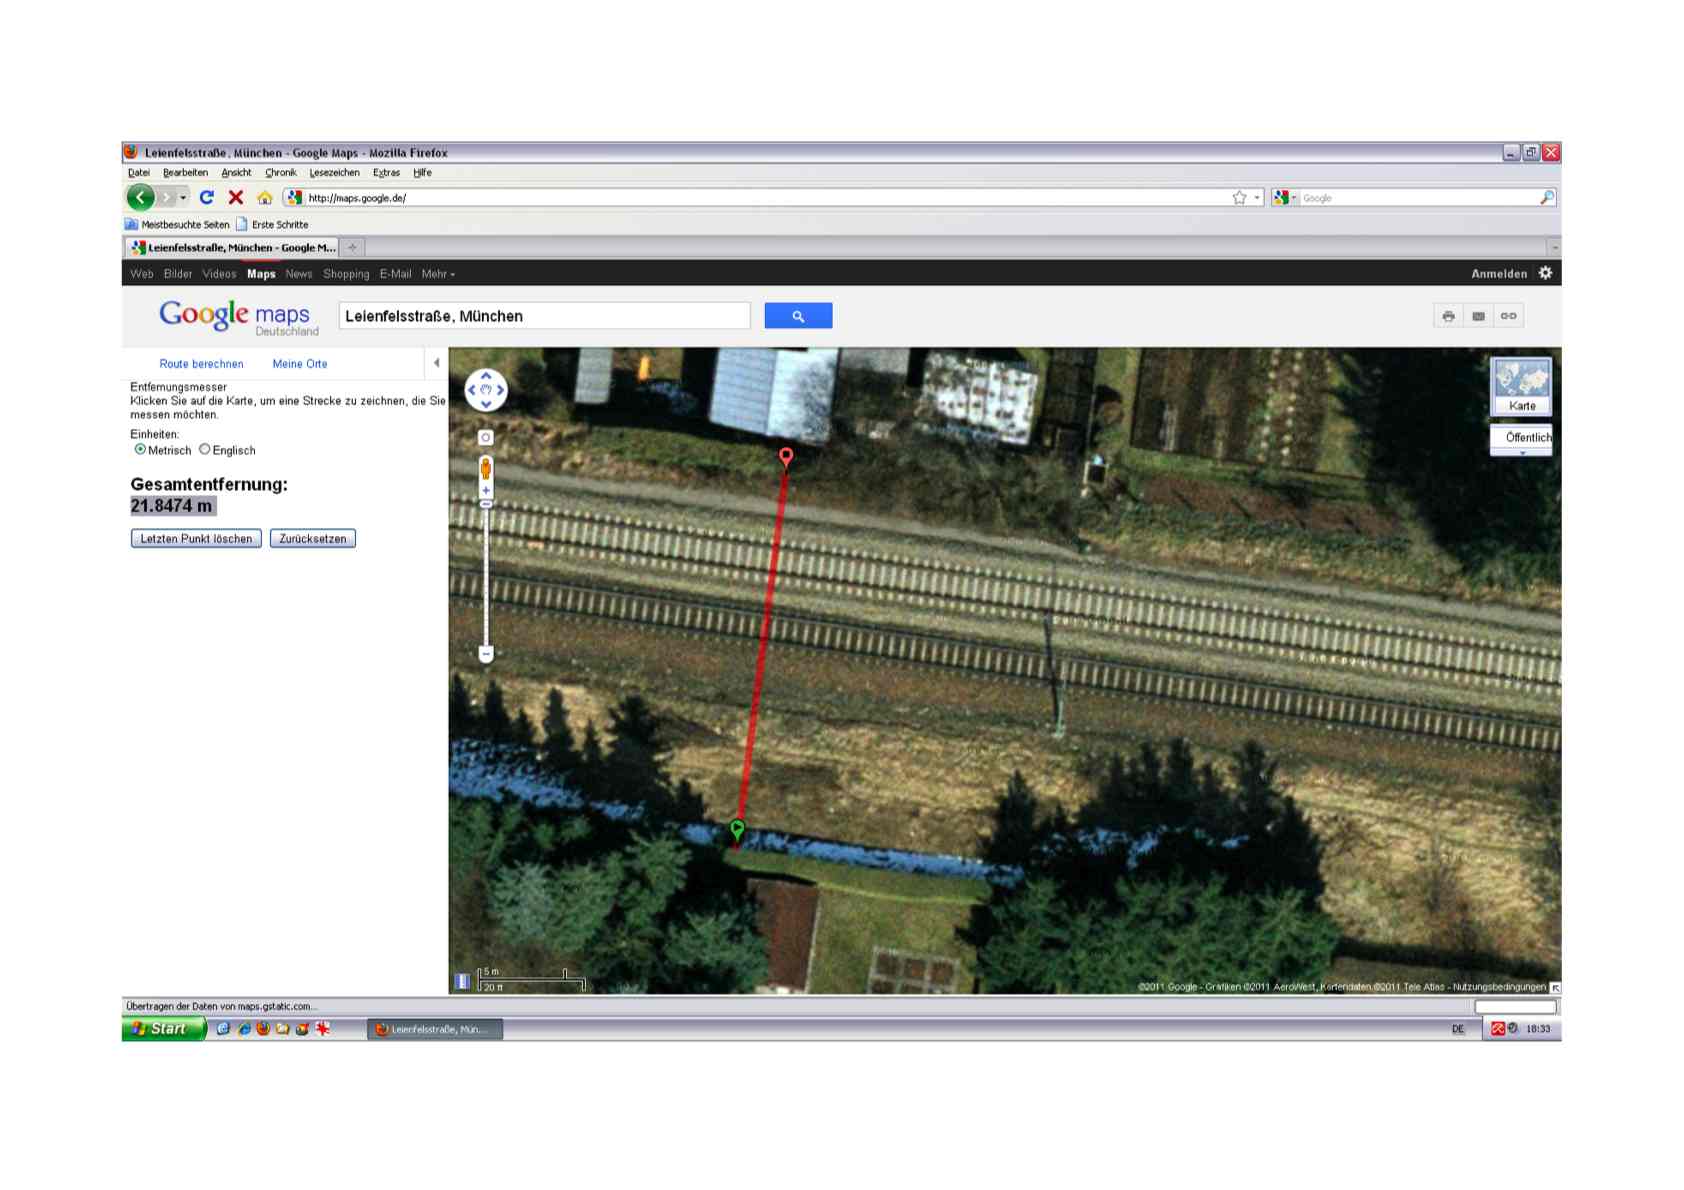Click Letzten Punkt löschen button
Image resolution: width=1684 pixels, height=1190 pixels.
point(196,539)
